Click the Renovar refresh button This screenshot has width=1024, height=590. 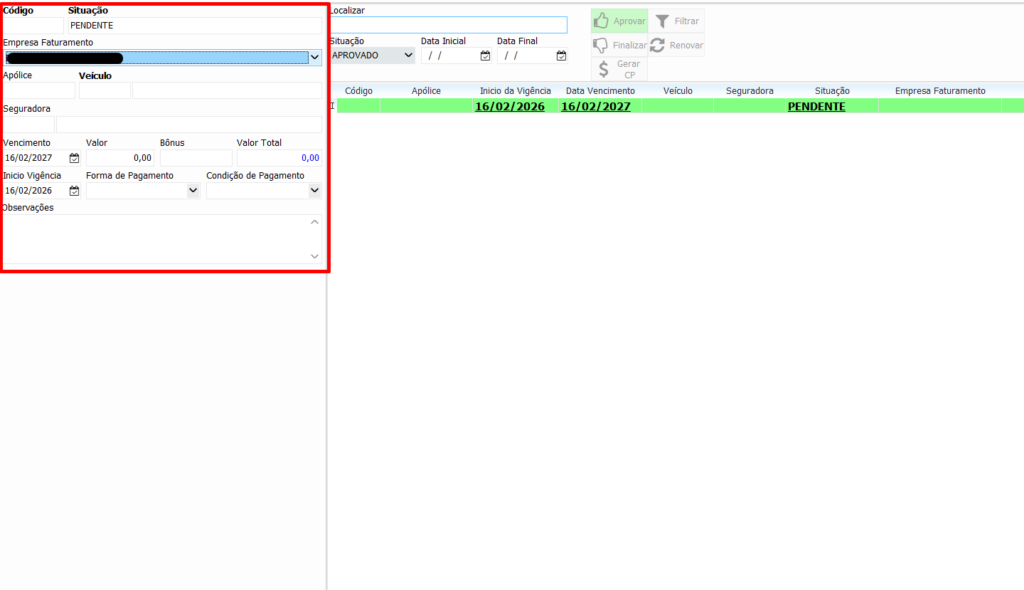(677, 46)
